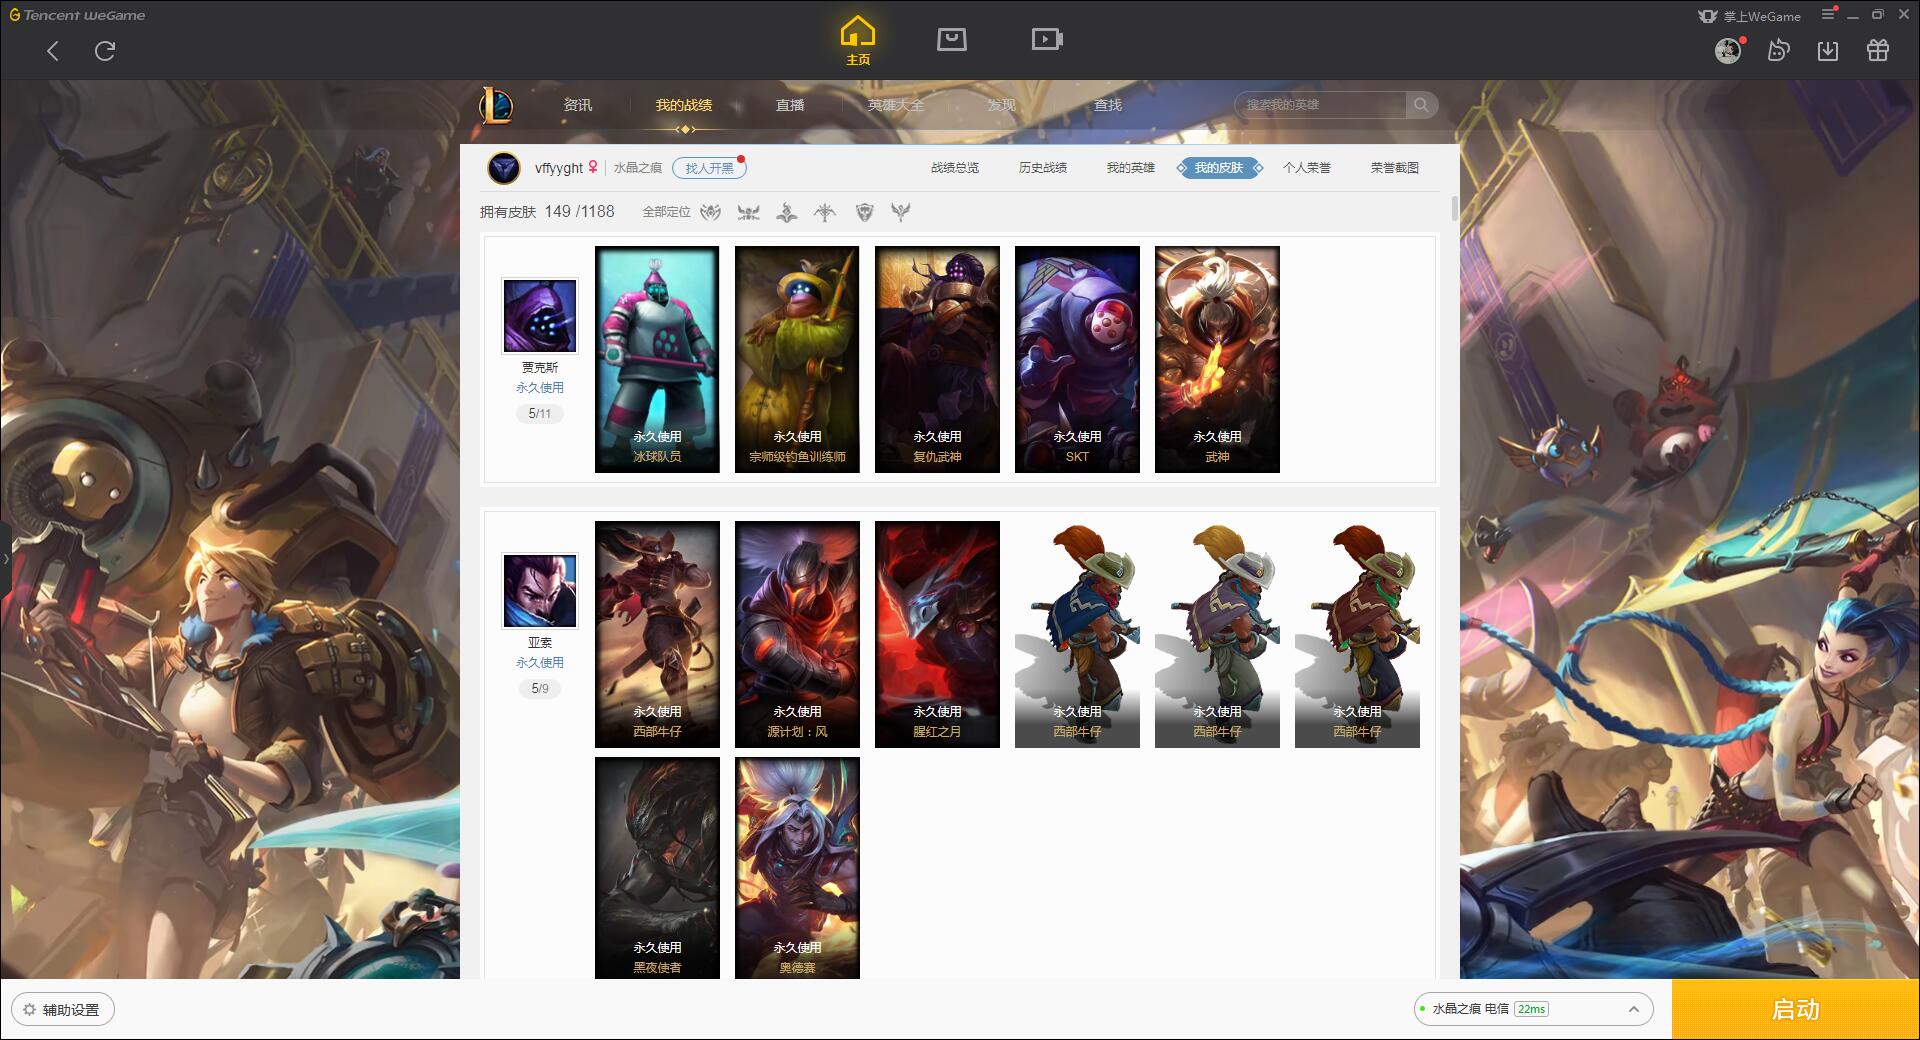Click the refresh page icon

pos(105,51)
